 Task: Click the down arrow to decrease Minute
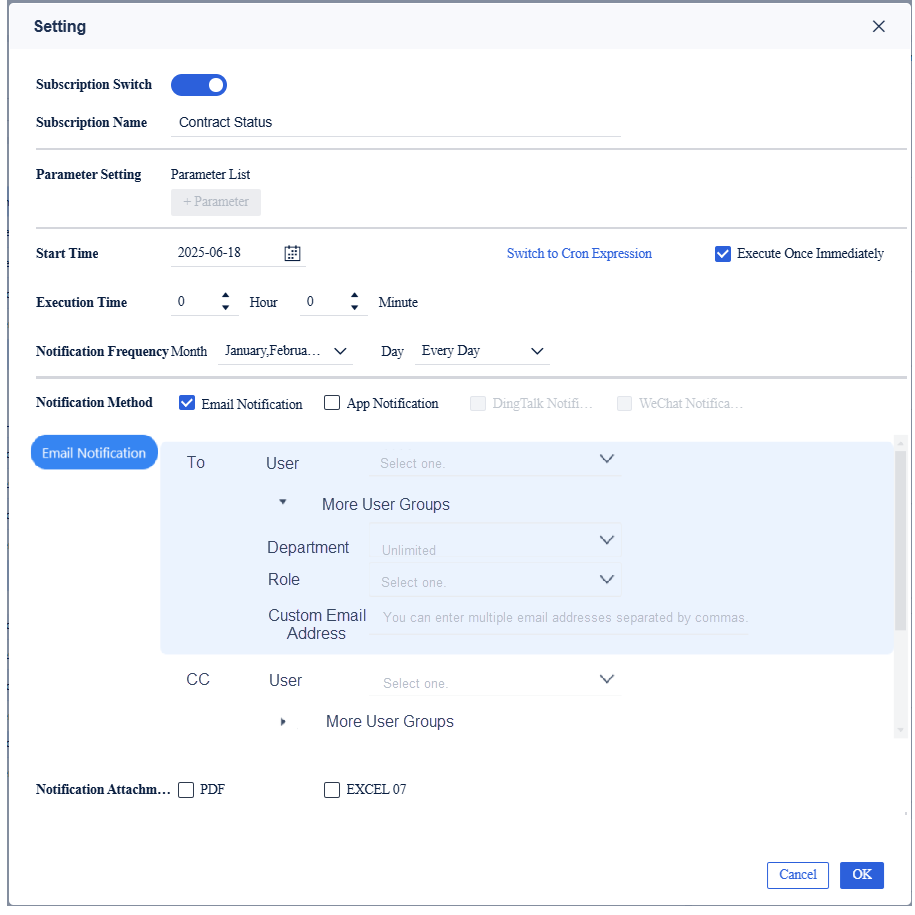pyautogui.click(x=355, y=306)
